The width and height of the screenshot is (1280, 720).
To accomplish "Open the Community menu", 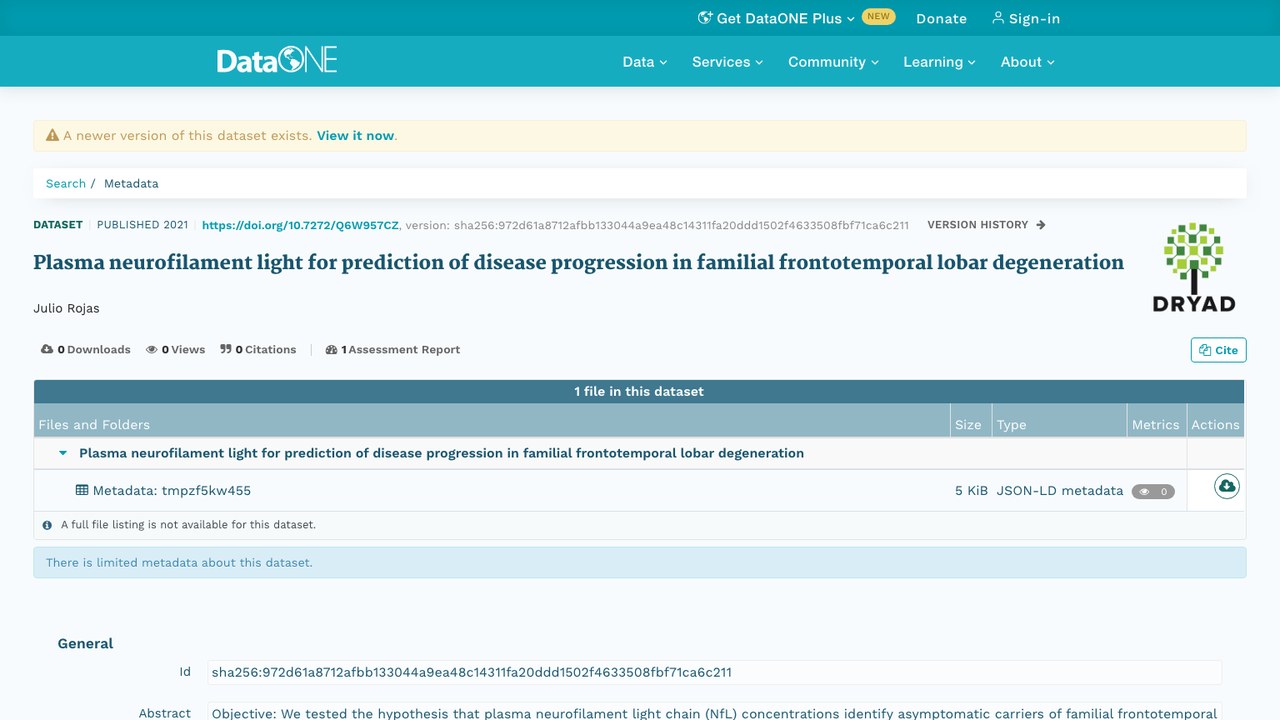I will (833, 62).
